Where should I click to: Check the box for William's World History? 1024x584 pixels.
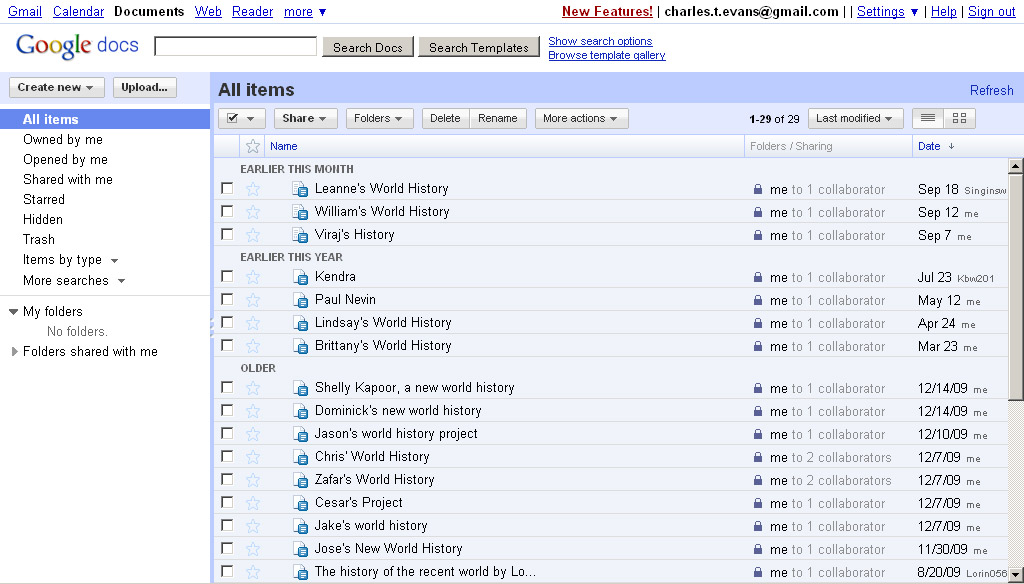coord(227,211)
